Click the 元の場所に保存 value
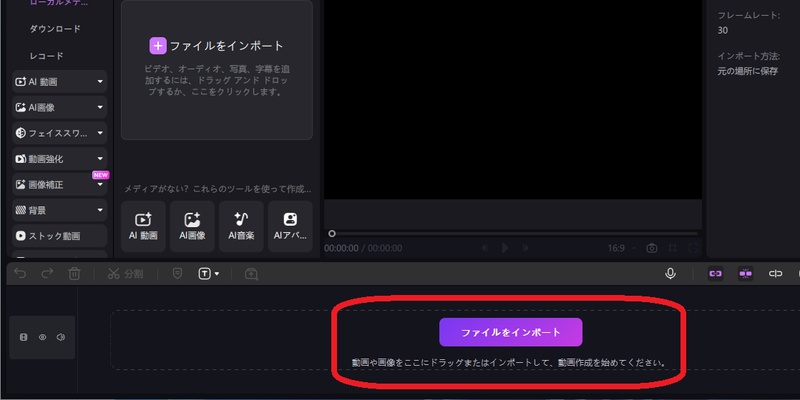800x400 pixels. click(x=747, y=71)
